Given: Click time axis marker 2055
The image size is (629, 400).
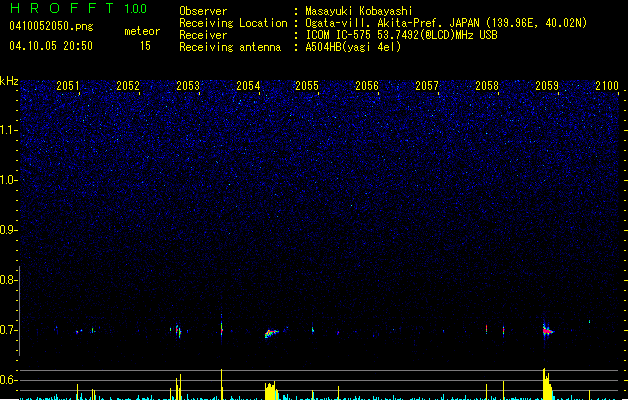Looking at the screenshot, I should pyautogui.click(x=307, y=86).
